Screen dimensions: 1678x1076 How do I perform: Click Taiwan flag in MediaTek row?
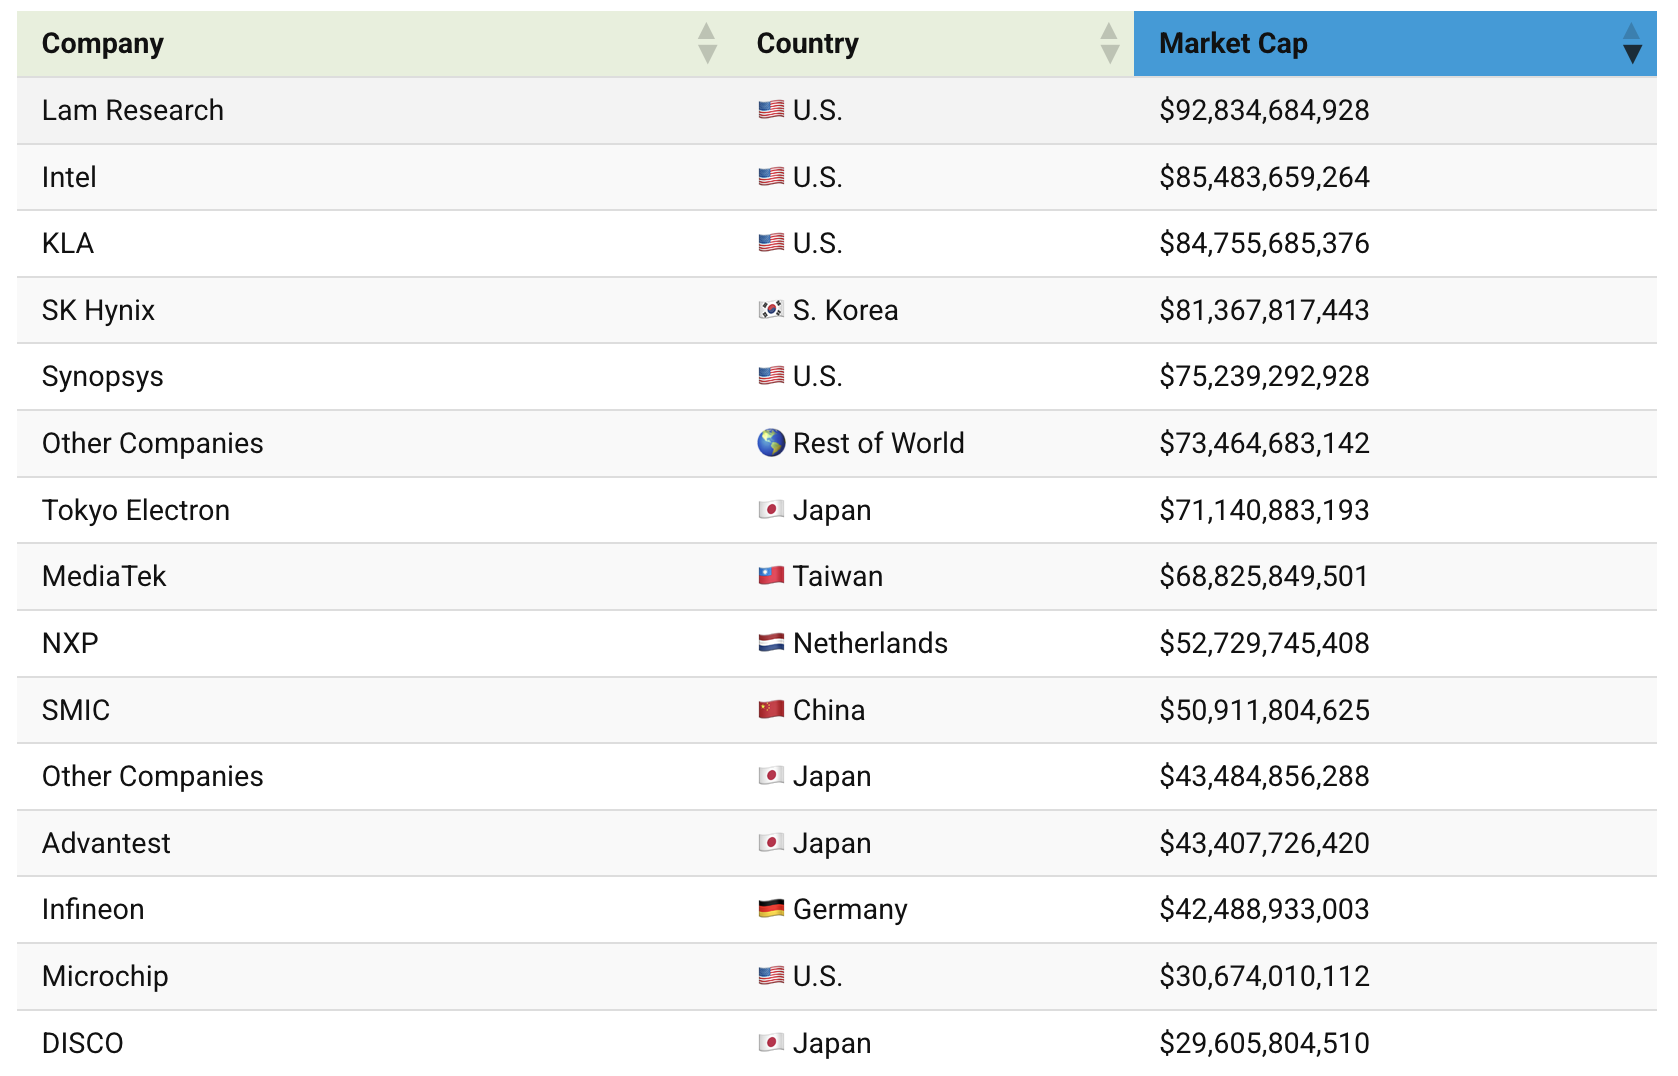771,576
